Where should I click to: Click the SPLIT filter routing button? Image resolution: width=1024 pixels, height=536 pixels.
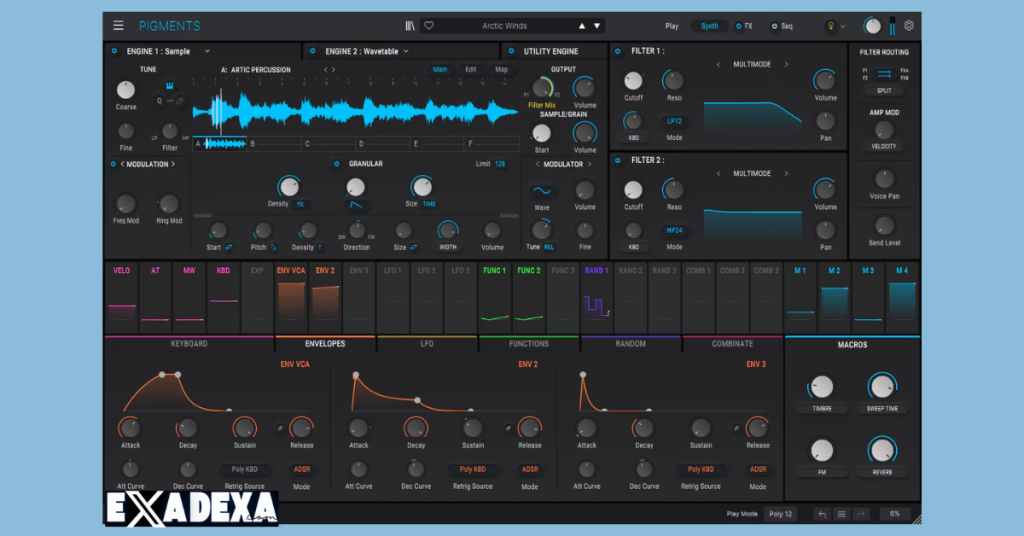coord(884,90)
